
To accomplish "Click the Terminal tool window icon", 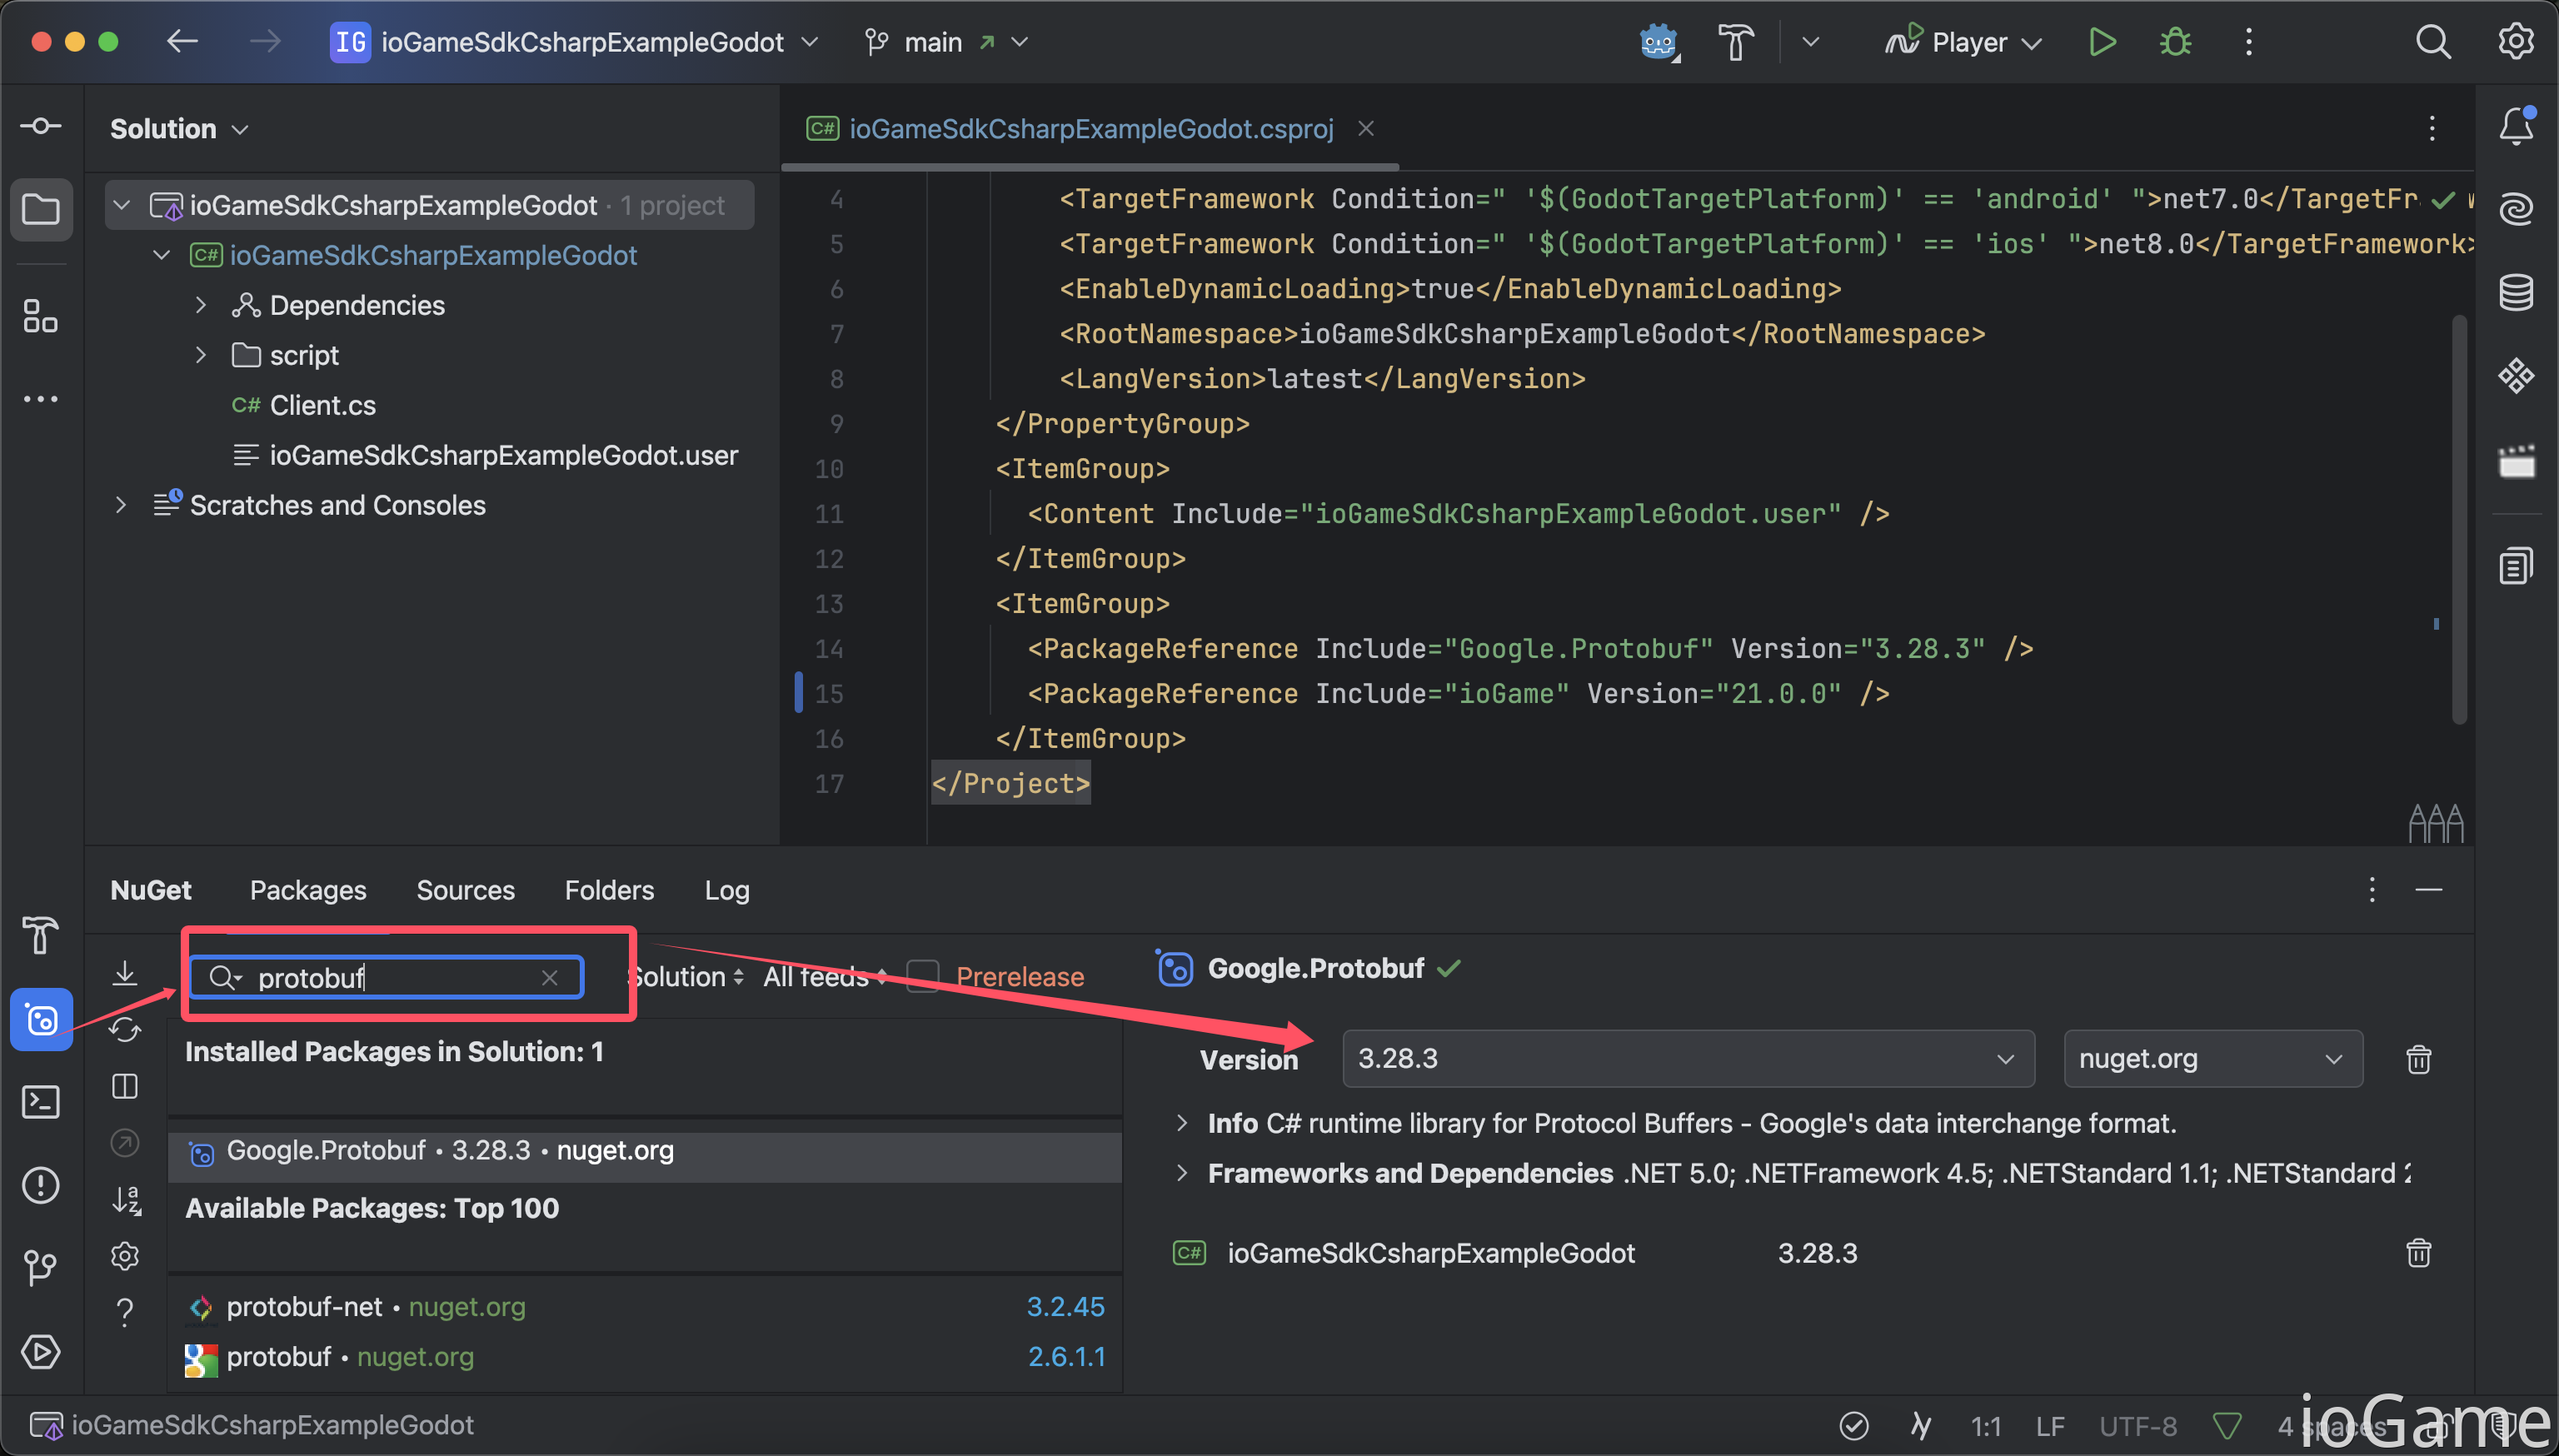I will pyautogui.click(x=41, y=1102).
